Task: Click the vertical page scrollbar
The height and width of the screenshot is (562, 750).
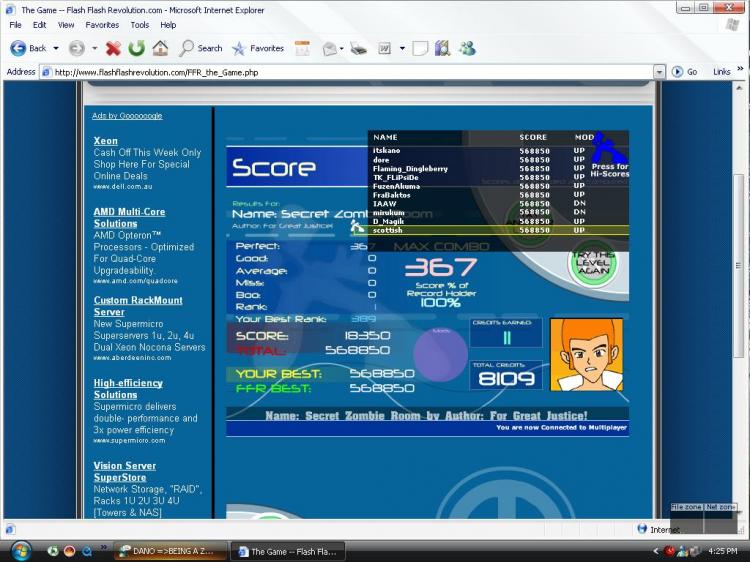Action: [739, 265]
